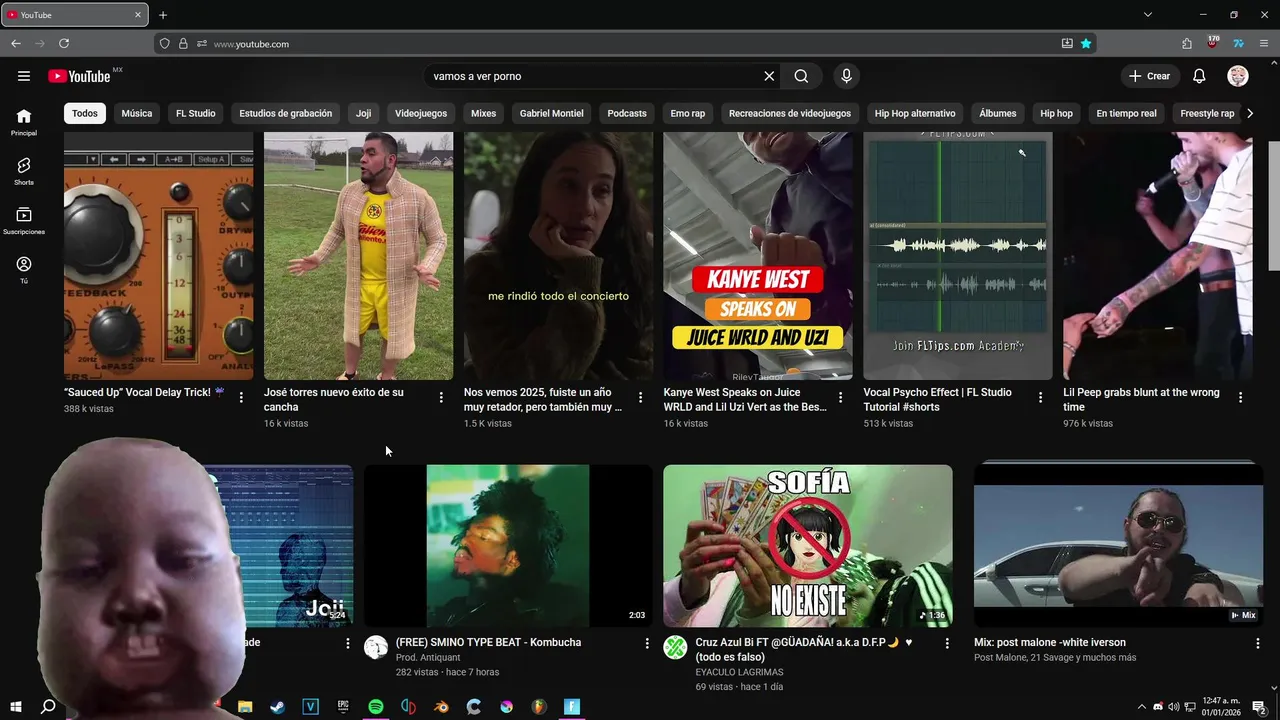Select the Música filter chip

pos(137,114)
